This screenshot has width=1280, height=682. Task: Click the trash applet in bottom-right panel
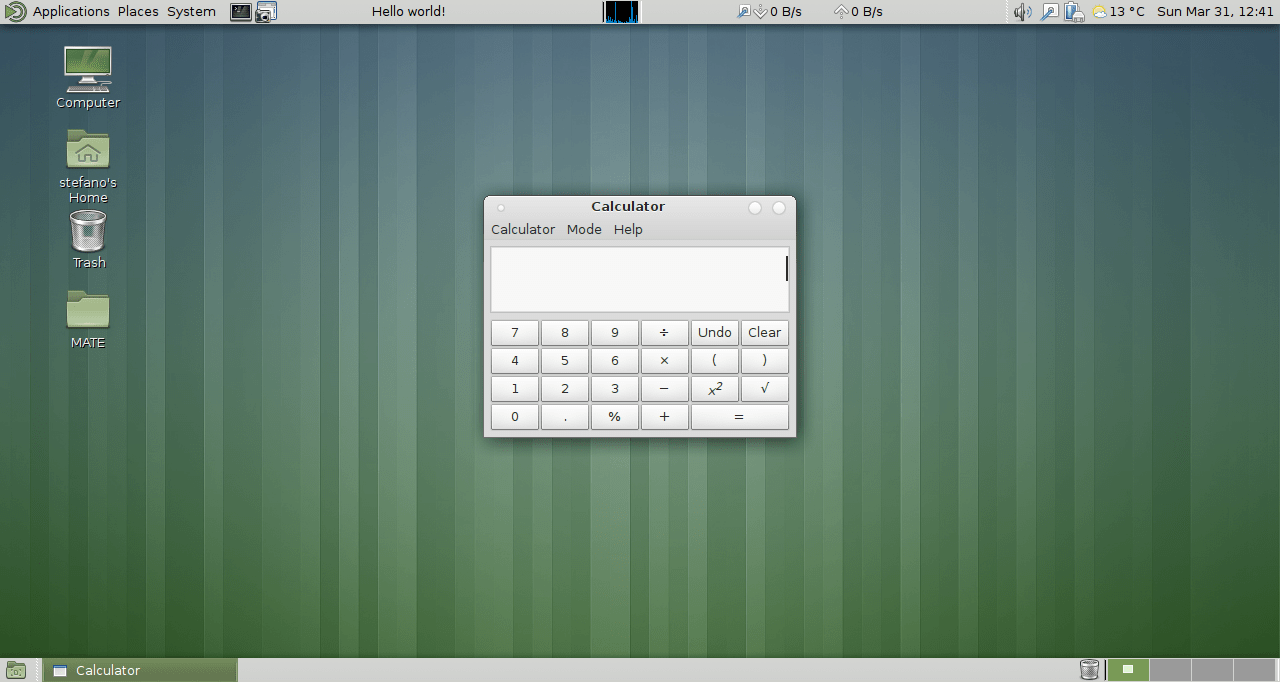click(1089, 669)
